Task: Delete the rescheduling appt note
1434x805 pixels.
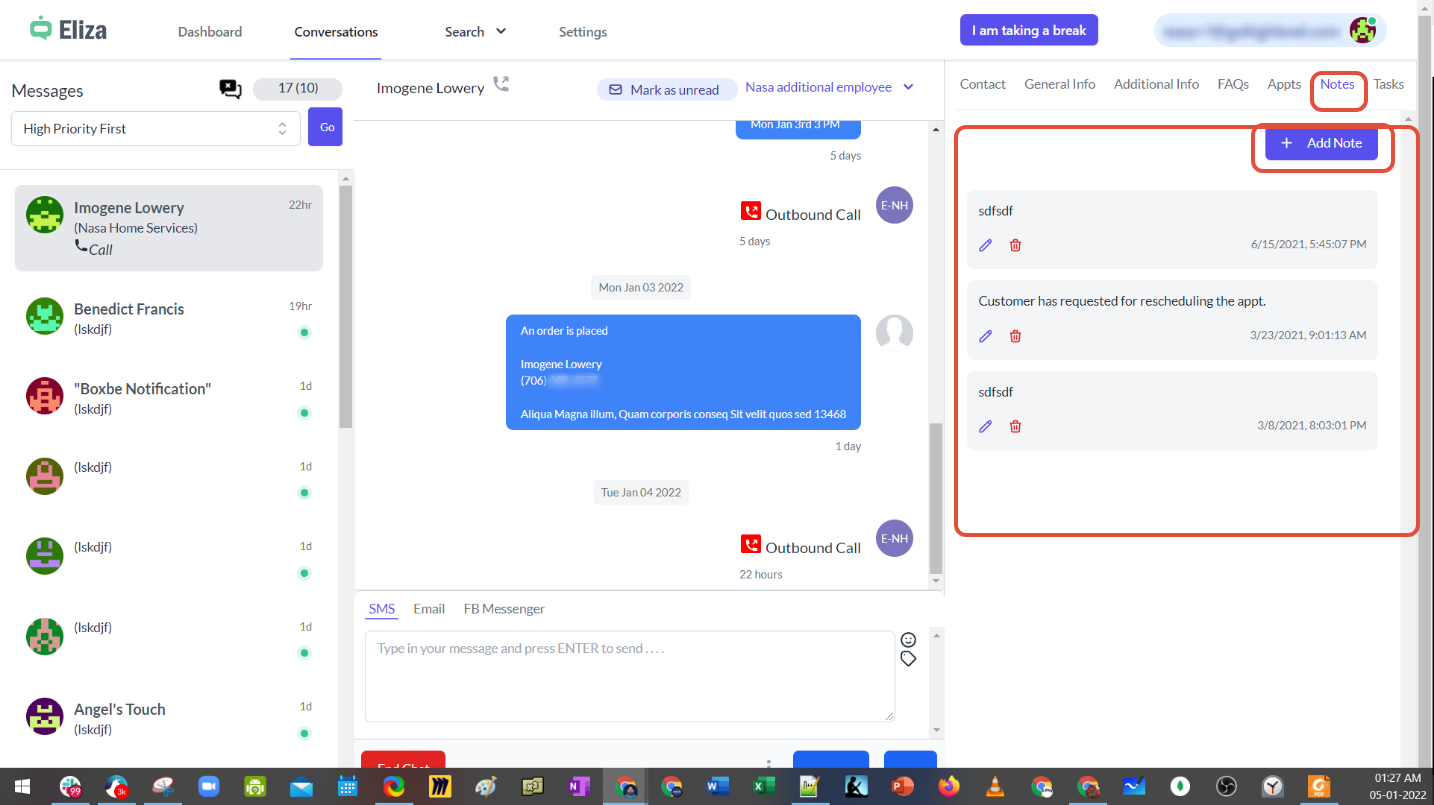Action: (1015, 336)
